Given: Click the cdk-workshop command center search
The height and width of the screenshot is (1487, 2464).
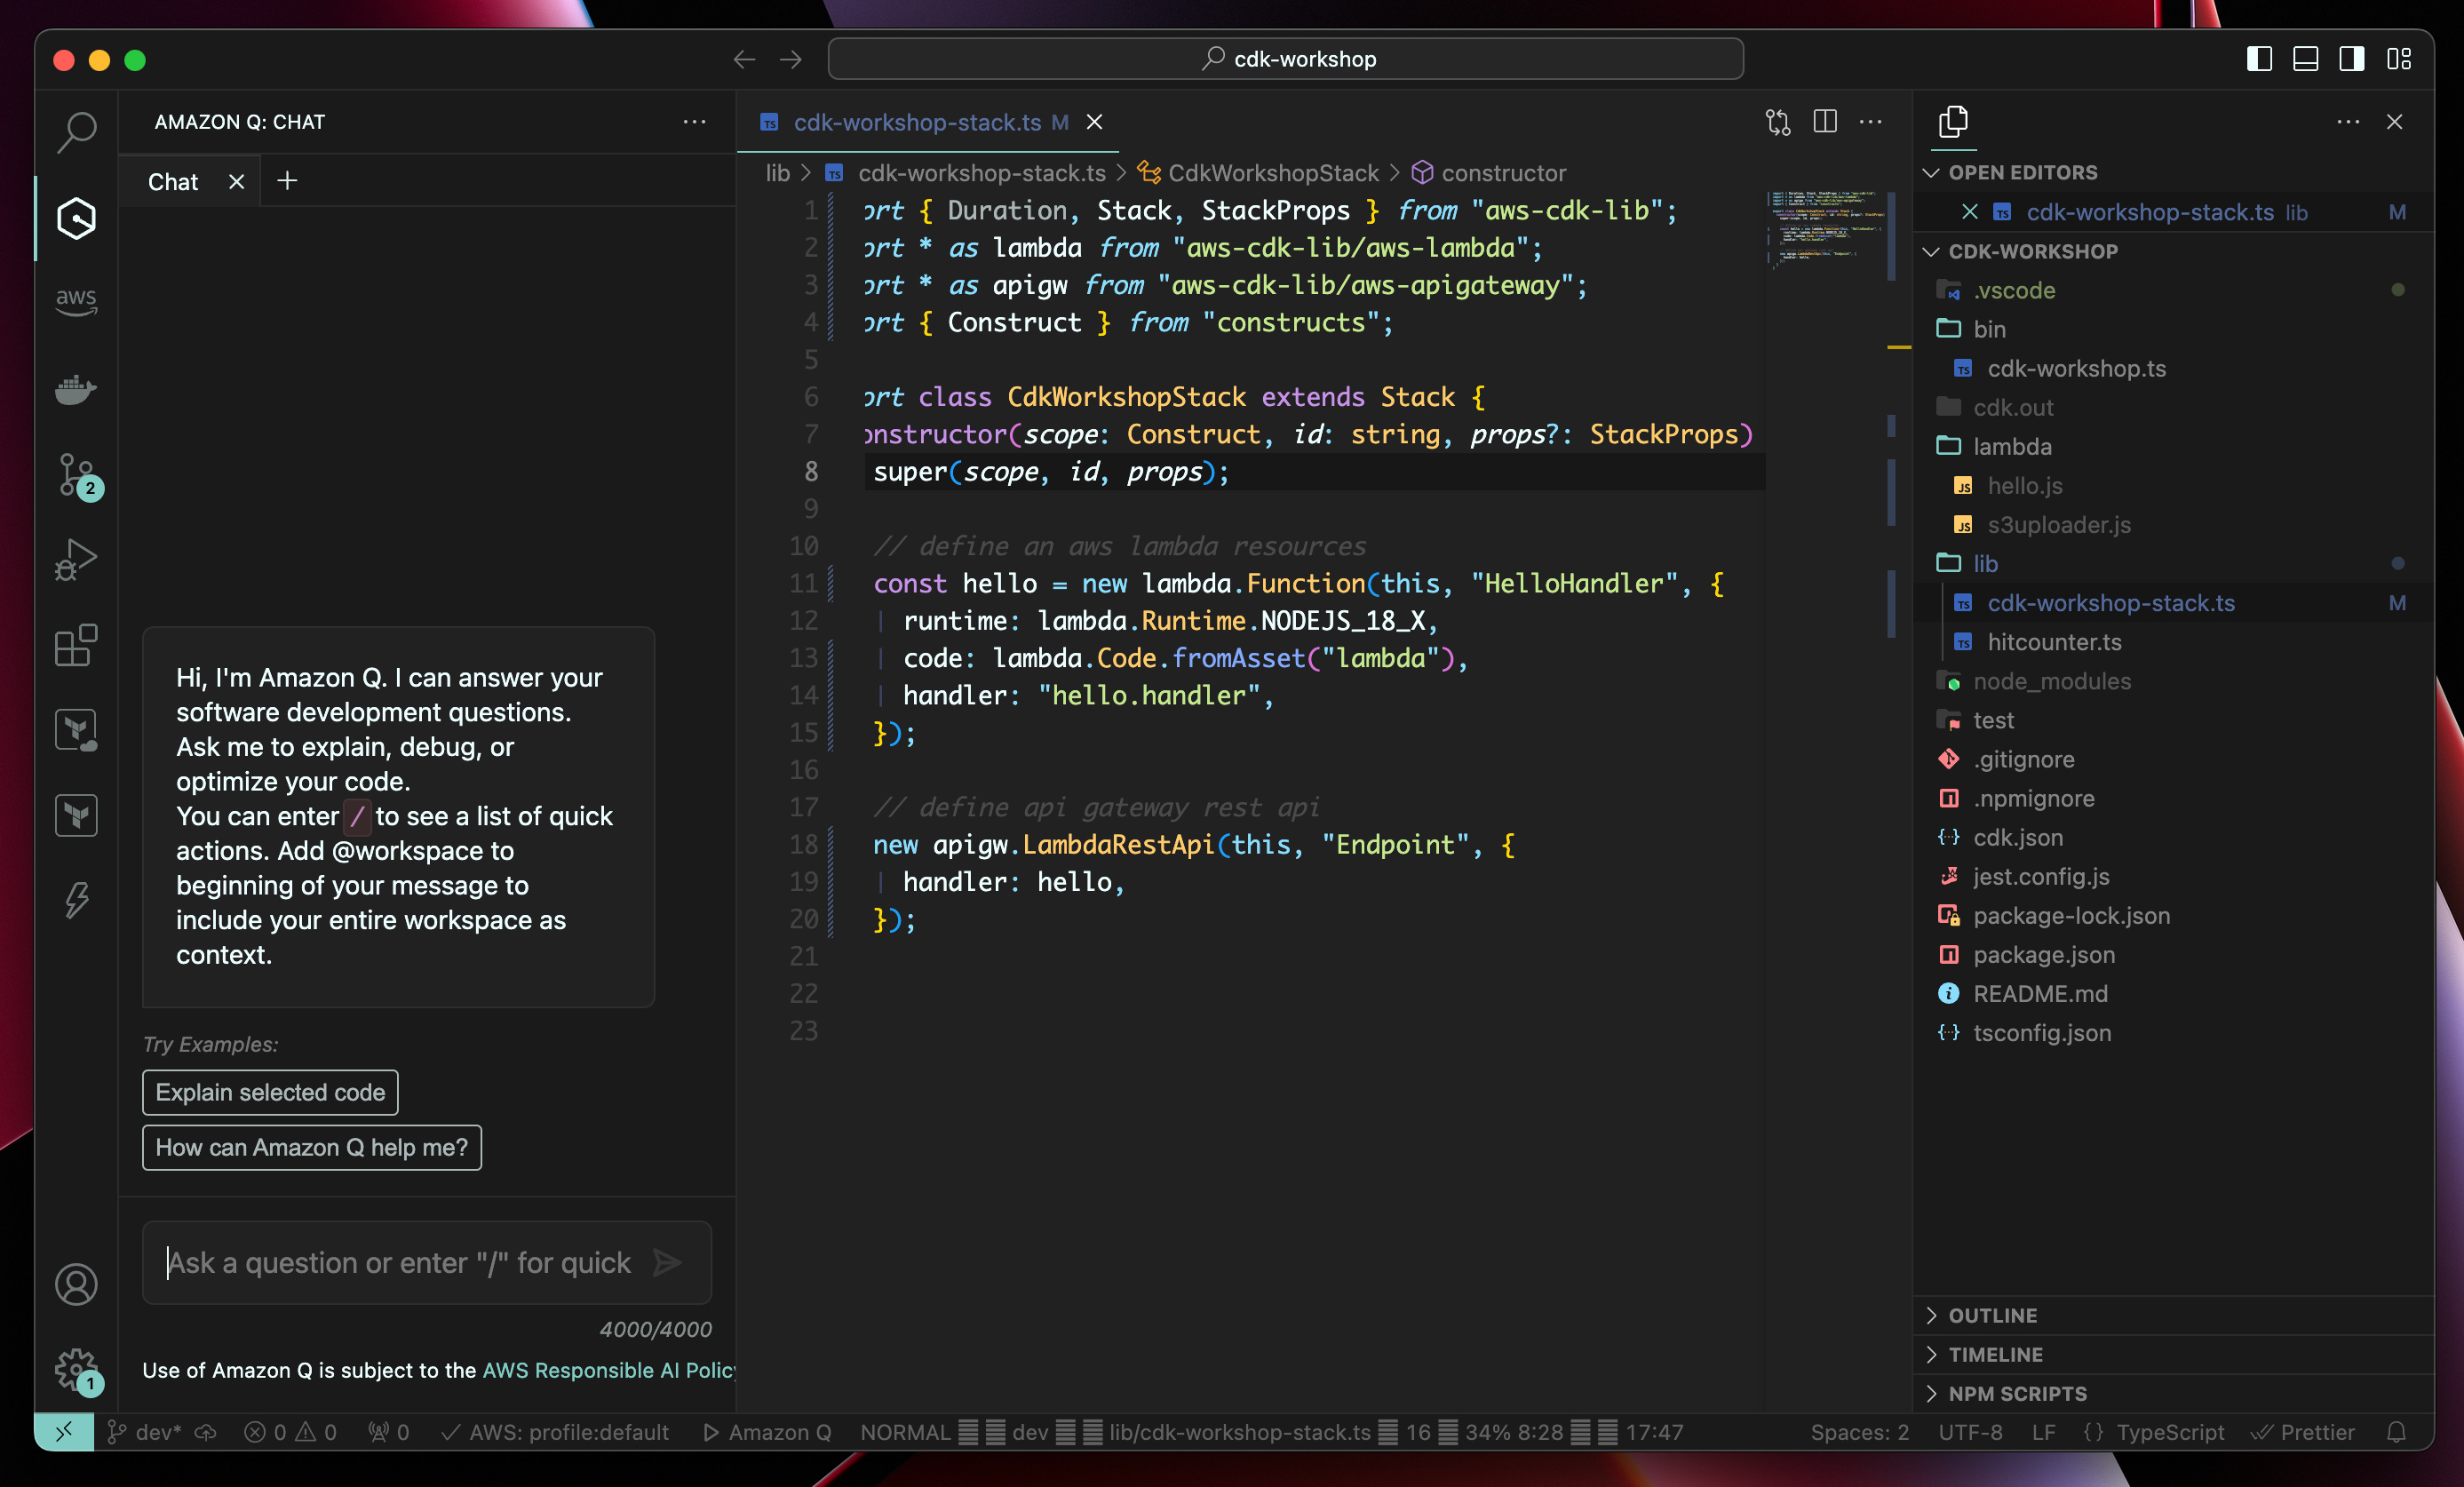Looking at the screenshot, I should point(1286,59).
